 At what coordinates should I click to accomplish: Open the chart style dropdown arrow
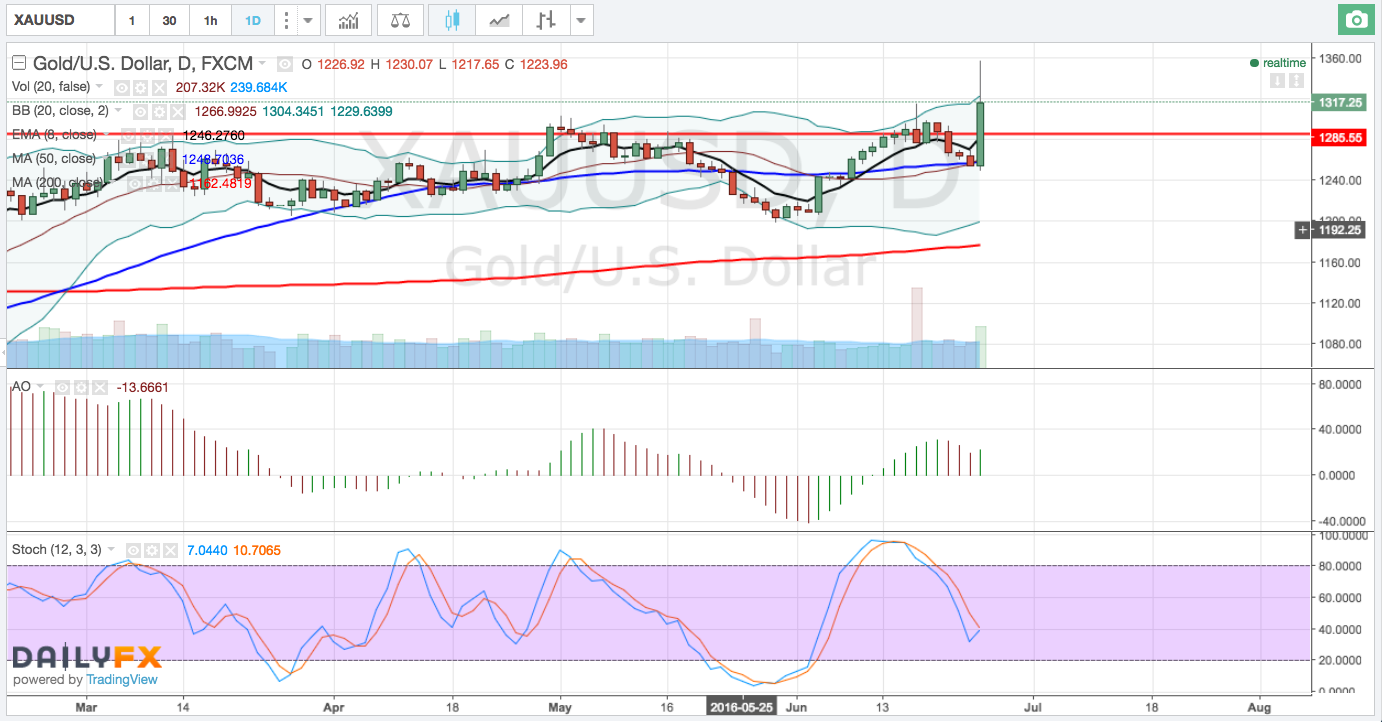(x=582, y=20)
